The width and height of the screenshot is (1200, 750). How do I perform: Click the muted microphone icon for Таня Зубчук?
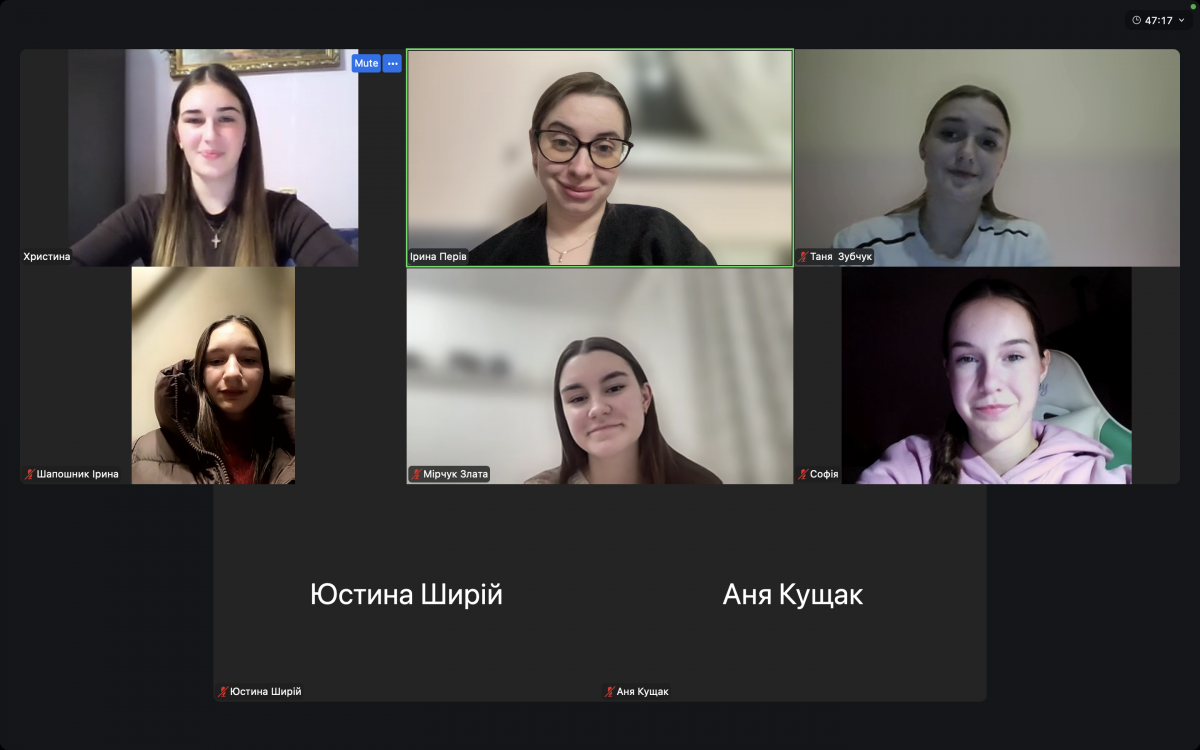coord(803,257)
